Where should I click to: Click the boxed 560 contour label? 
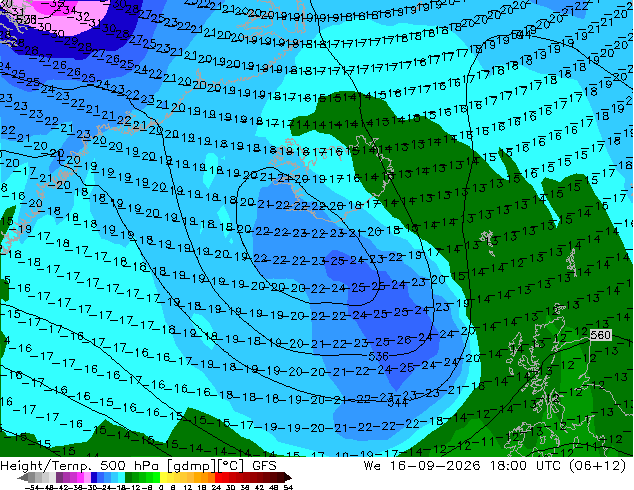pos(600,335)
